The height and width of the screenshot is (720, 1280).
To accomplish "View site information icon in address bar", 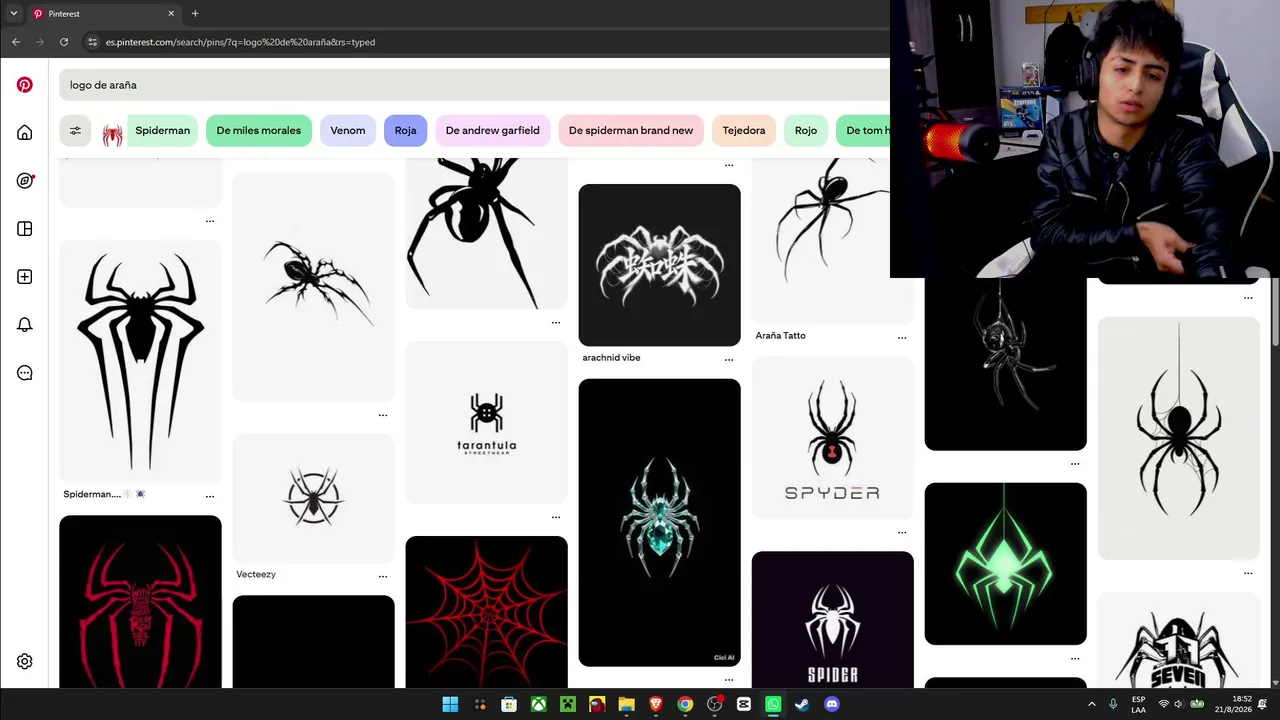I will tap(93, 42).
